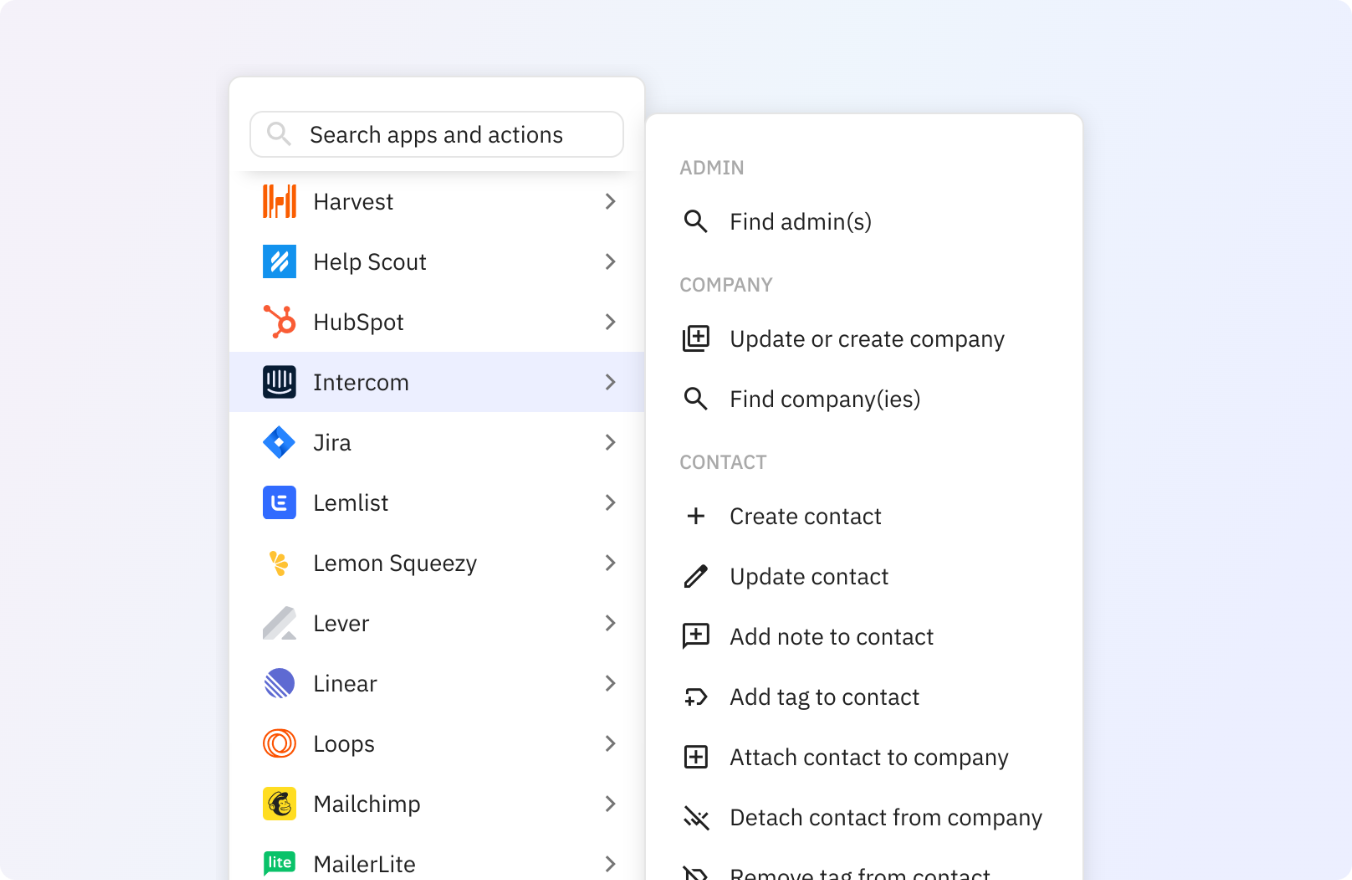This screenshot has width=1352, height=880.
Task: Open the Linear app entry
Action: click(x=437, y=683)
